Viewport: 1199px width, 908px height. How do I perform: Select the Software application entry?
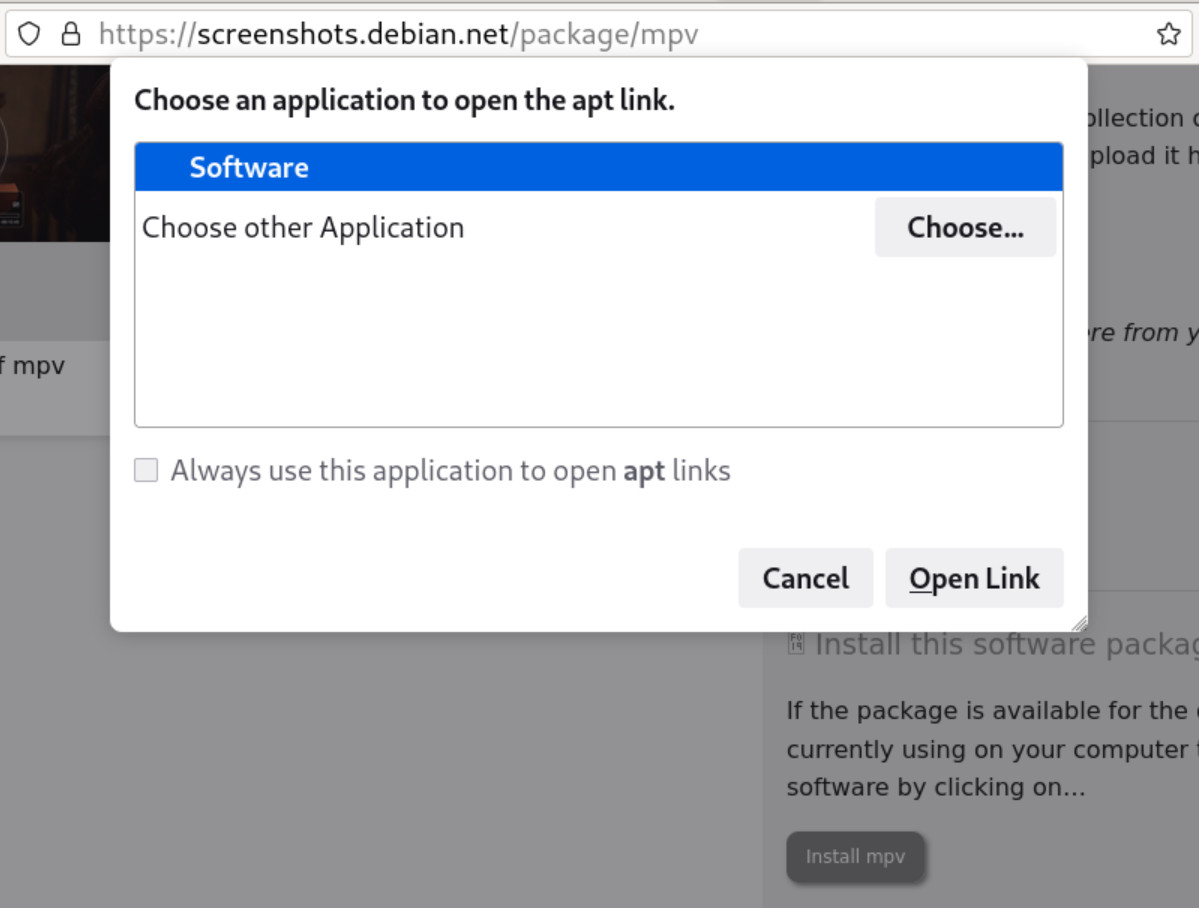pyautogui.click(x=599, y=167)
